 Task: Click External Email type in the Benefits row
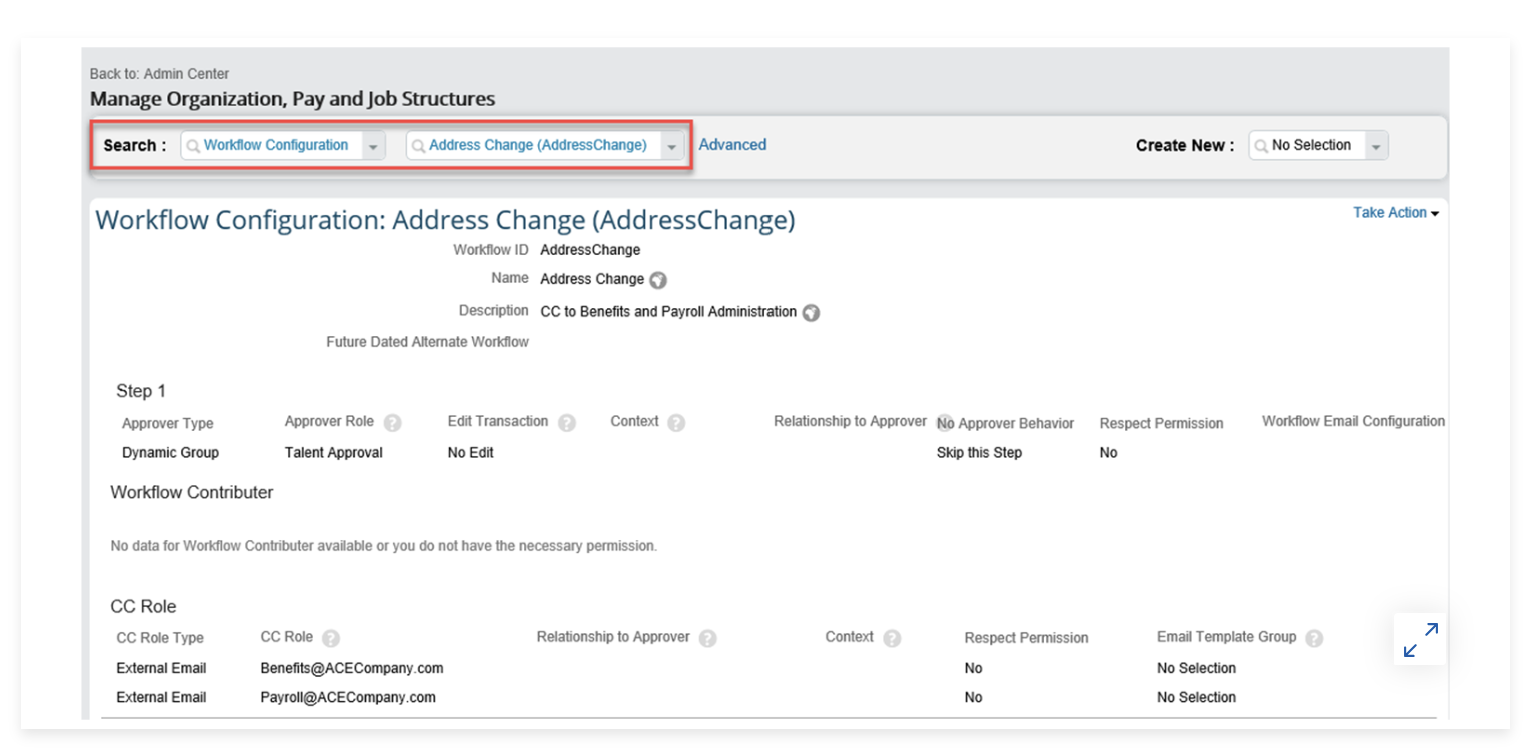(161, 668)
